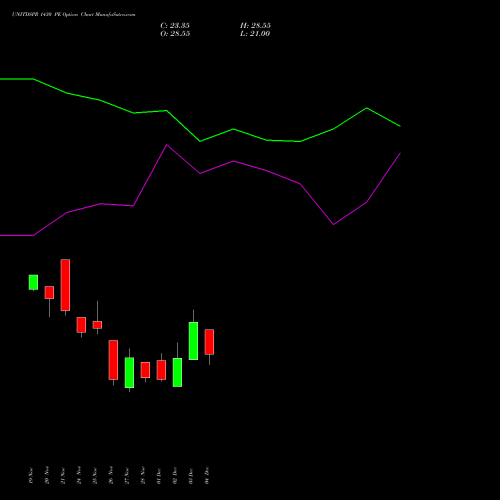Select the last red candle for 04 Dec

click(x=209, y=342)
